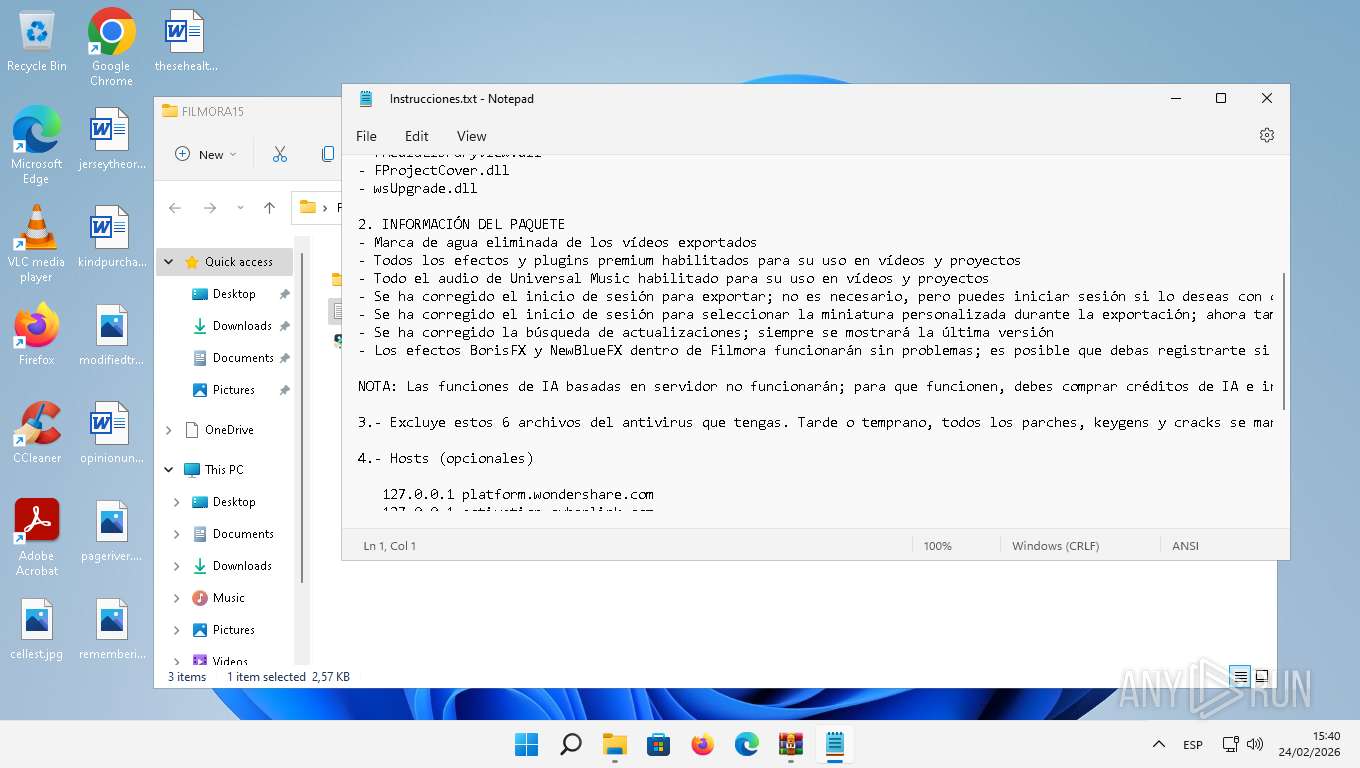
Task: Expand Documents under This PC
Action: tap(177, 534)
